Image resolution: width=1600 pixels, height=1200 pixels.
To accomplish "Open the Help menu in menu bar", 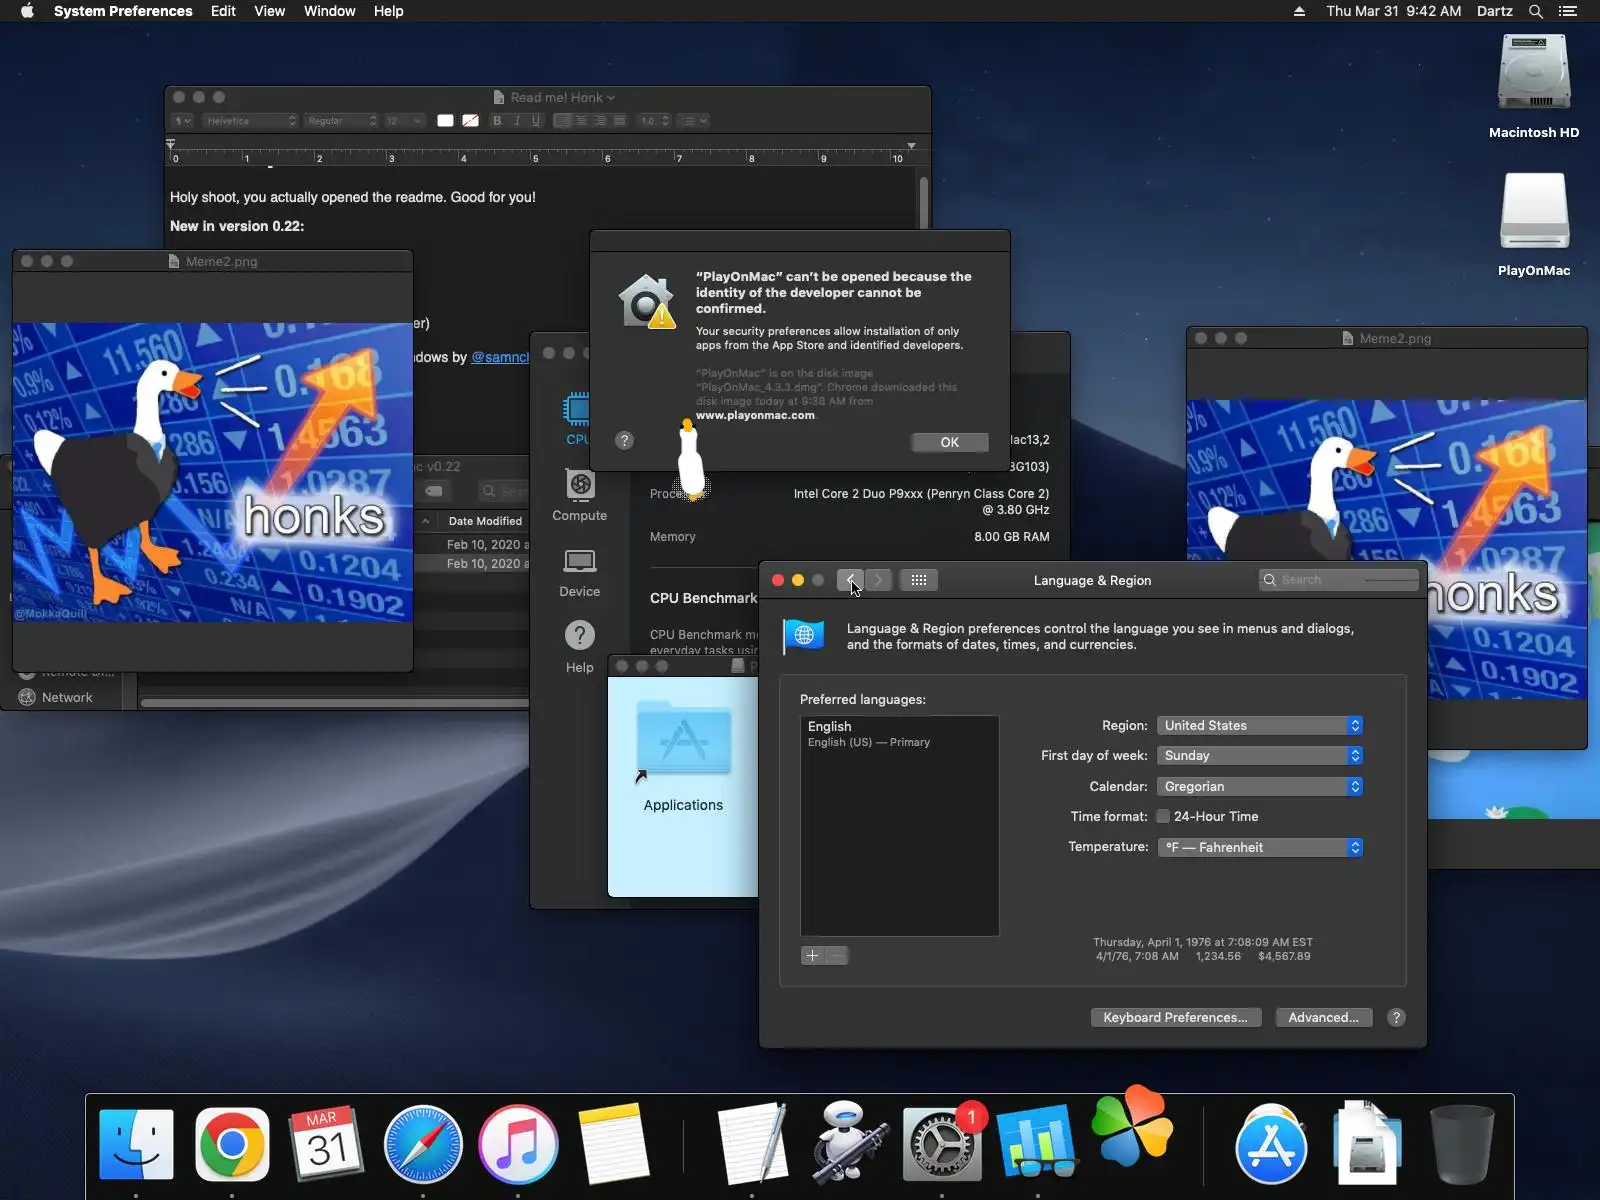I will point(388,11).
